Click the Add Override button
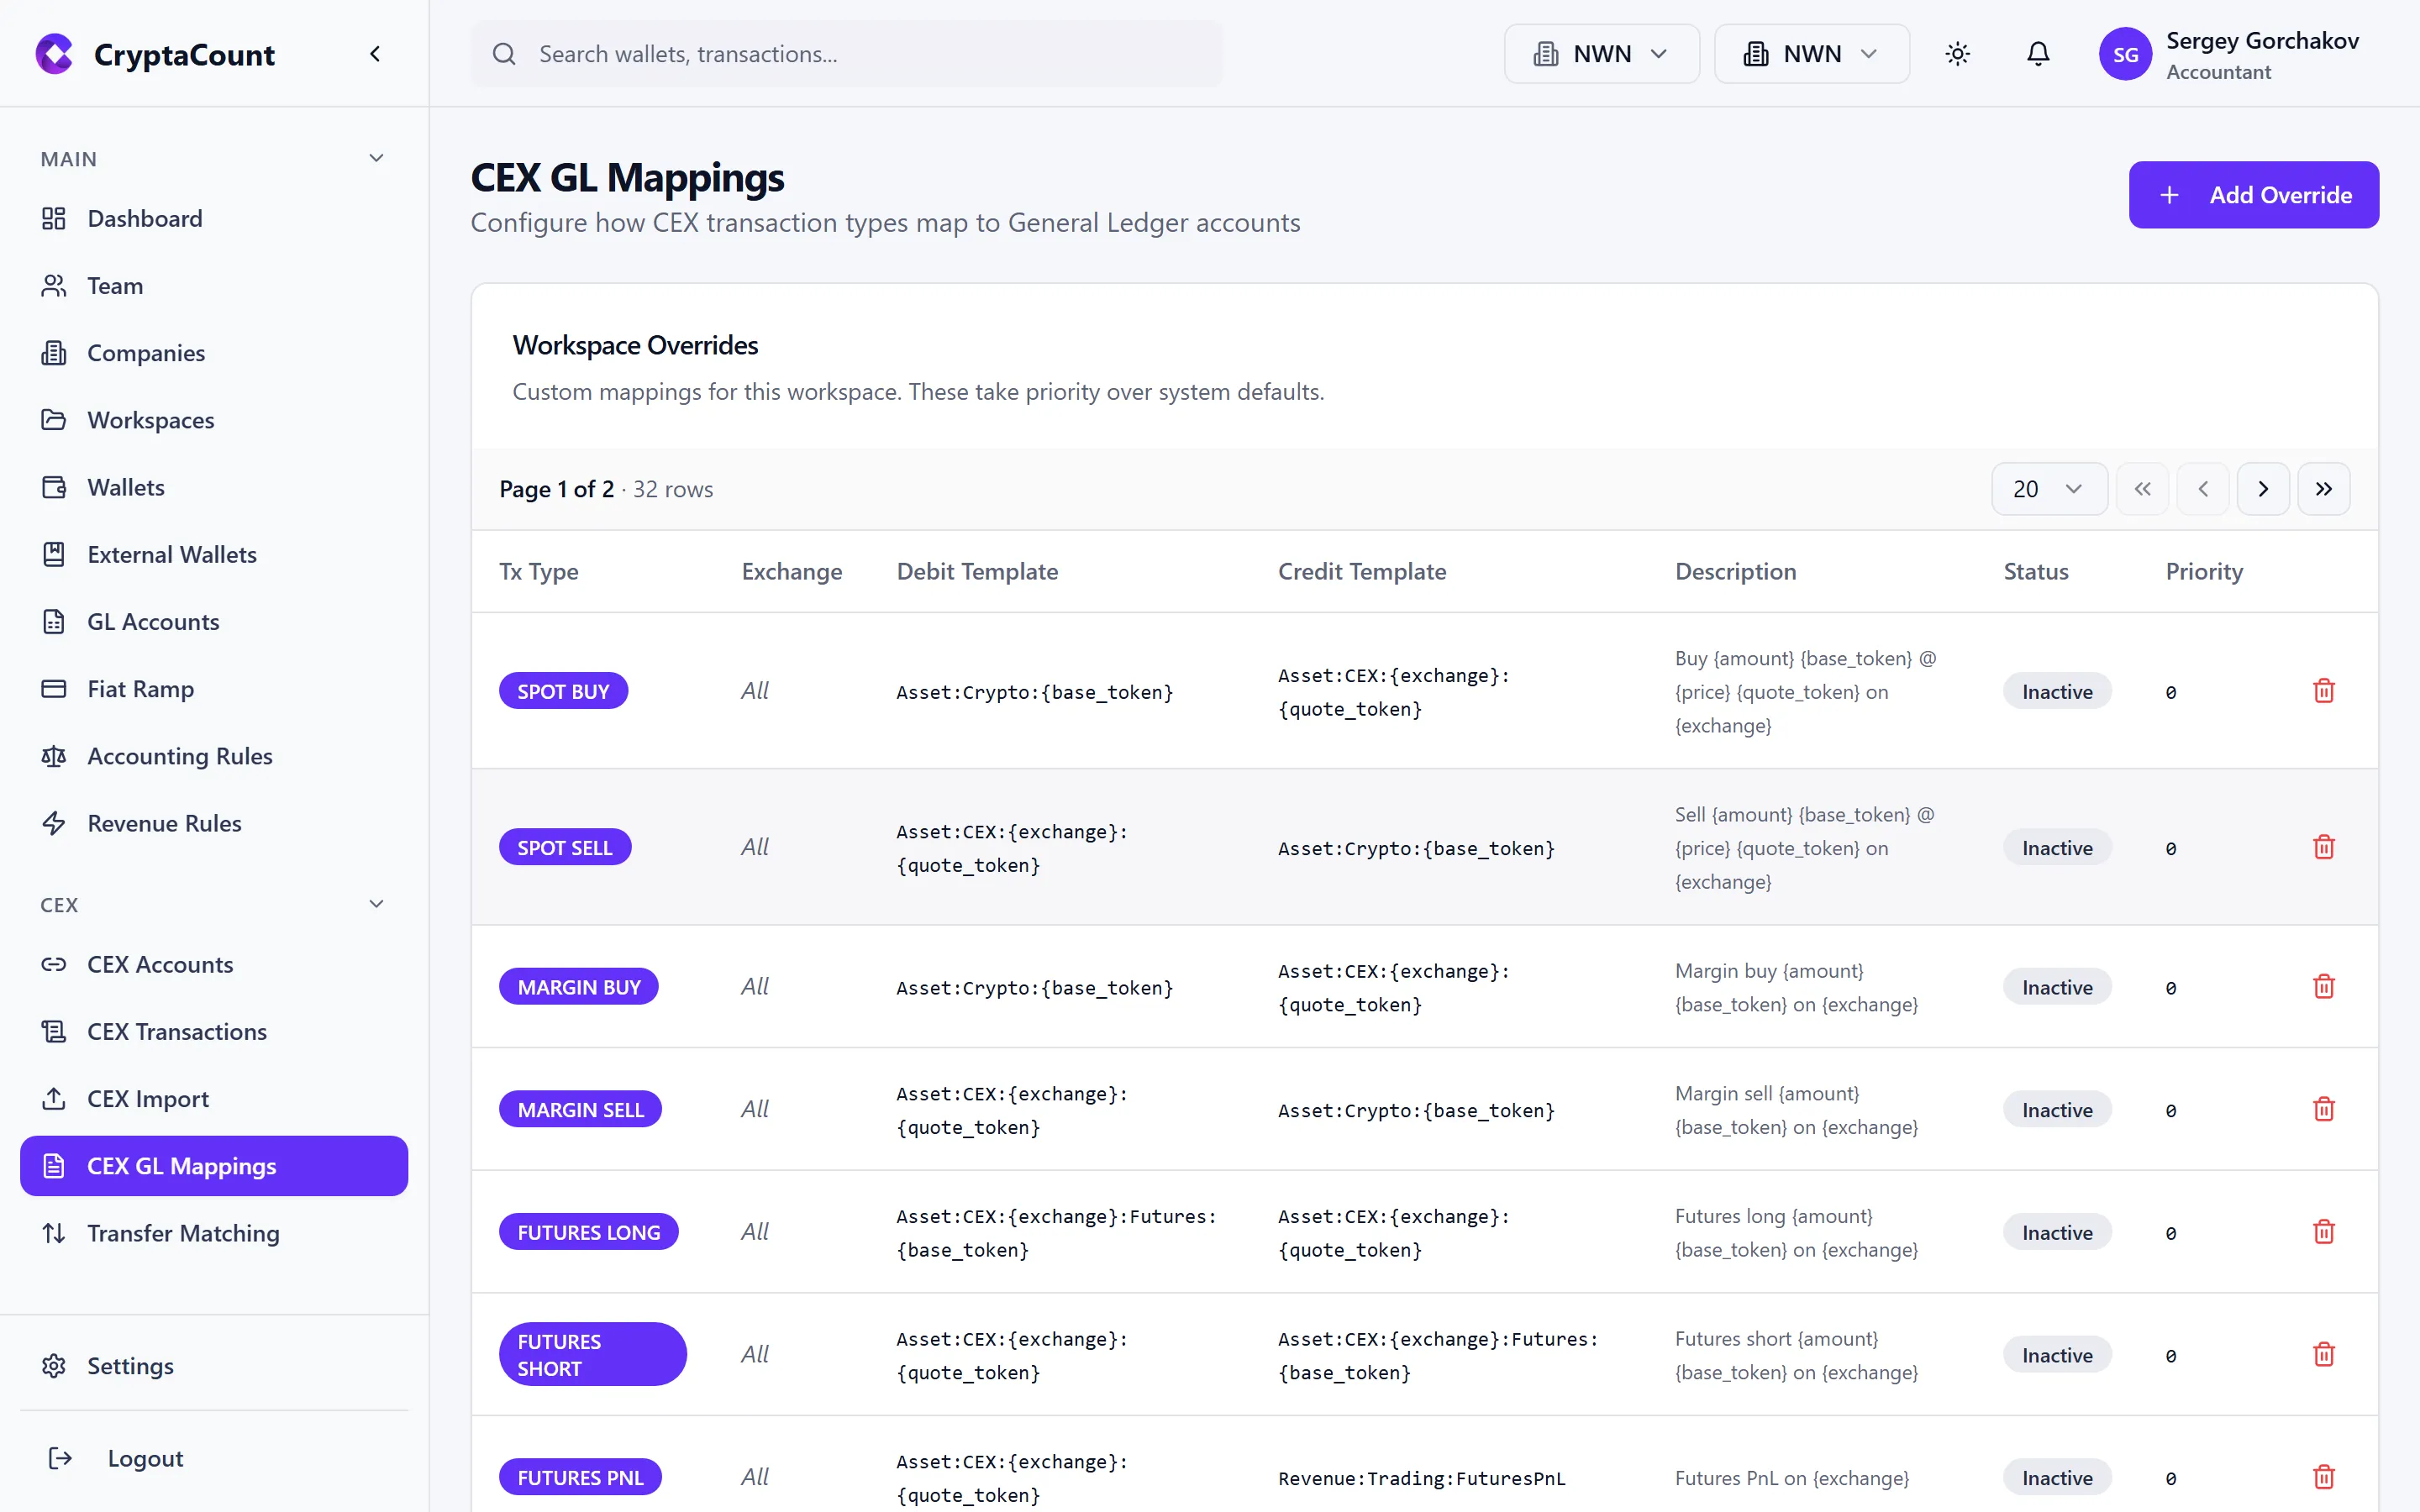The width and height of the screenshot is (2420, 1512). (2254, 194)
